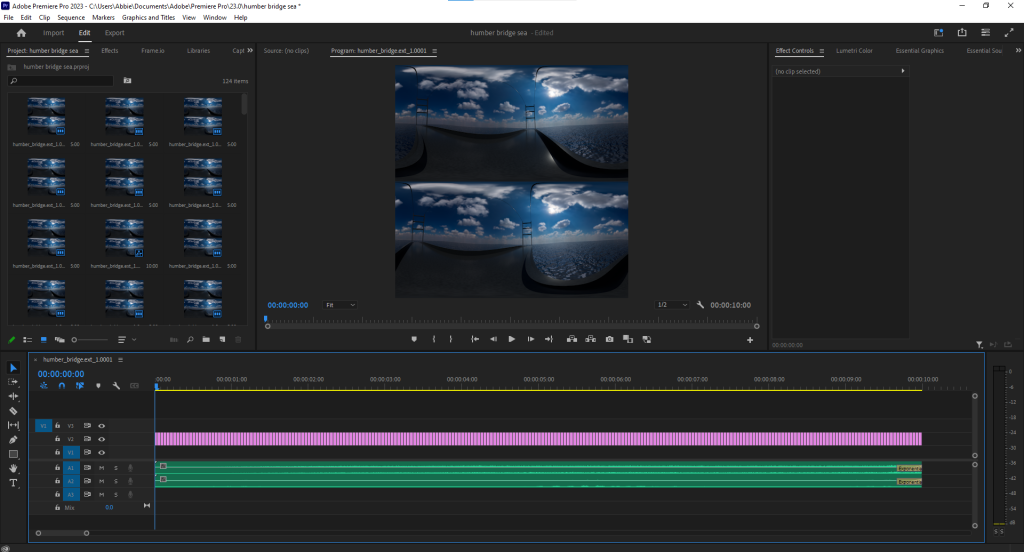Image resolution: width=1024 pixels, height=552 pixels.
Task: Open the Fit zoom level dropdown
Action: [340, 304]
